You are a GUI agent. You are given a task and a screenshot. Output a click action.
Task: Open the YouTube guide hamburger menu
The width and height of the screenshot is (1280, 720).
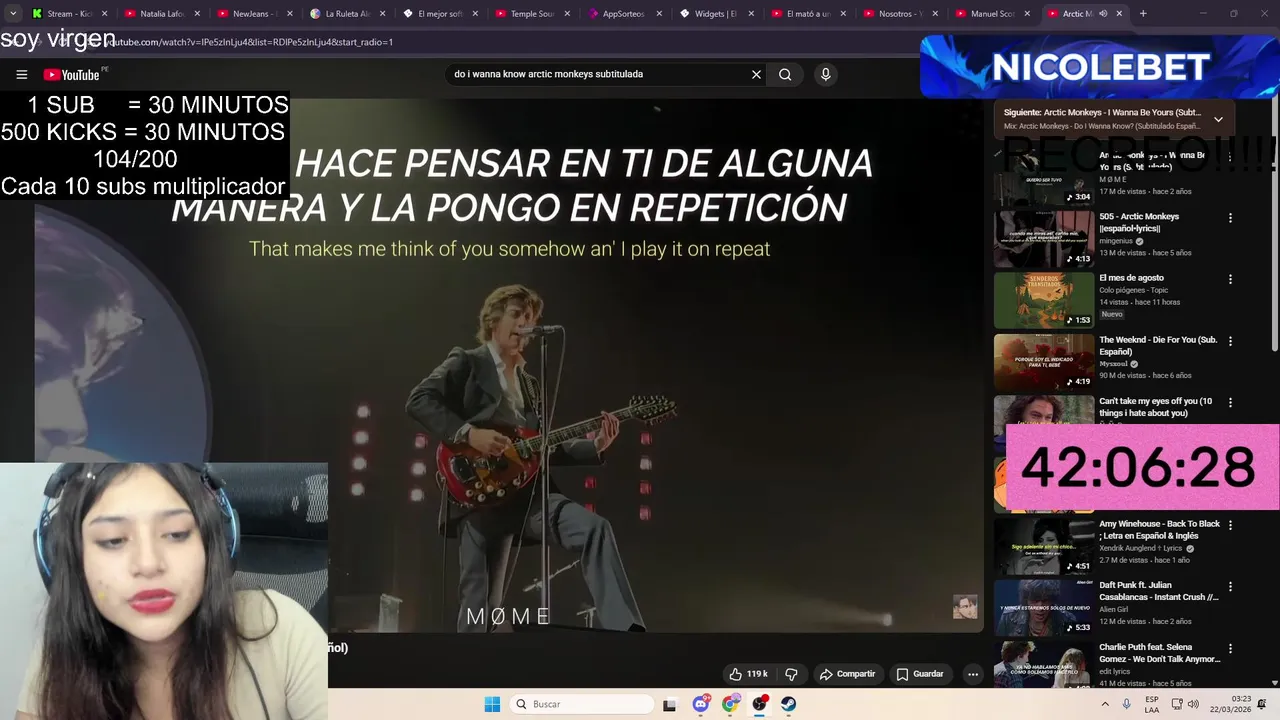[21, 74]
